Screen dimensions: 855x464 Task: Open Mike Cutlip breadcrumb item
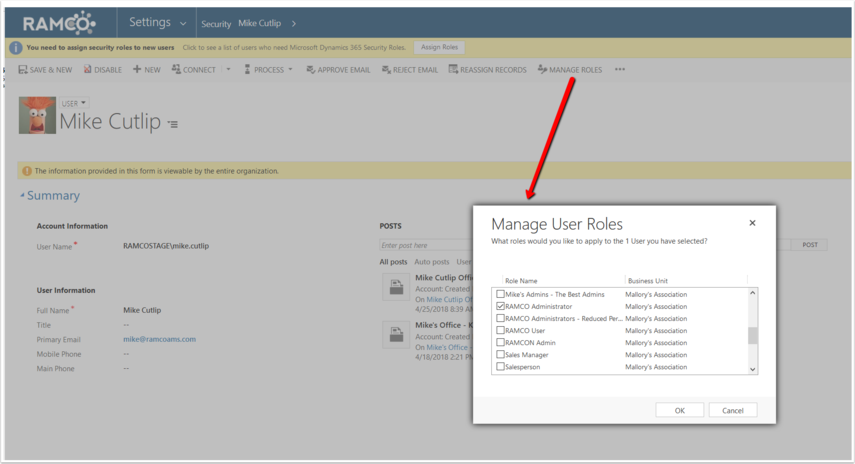(x=260, y=23)
